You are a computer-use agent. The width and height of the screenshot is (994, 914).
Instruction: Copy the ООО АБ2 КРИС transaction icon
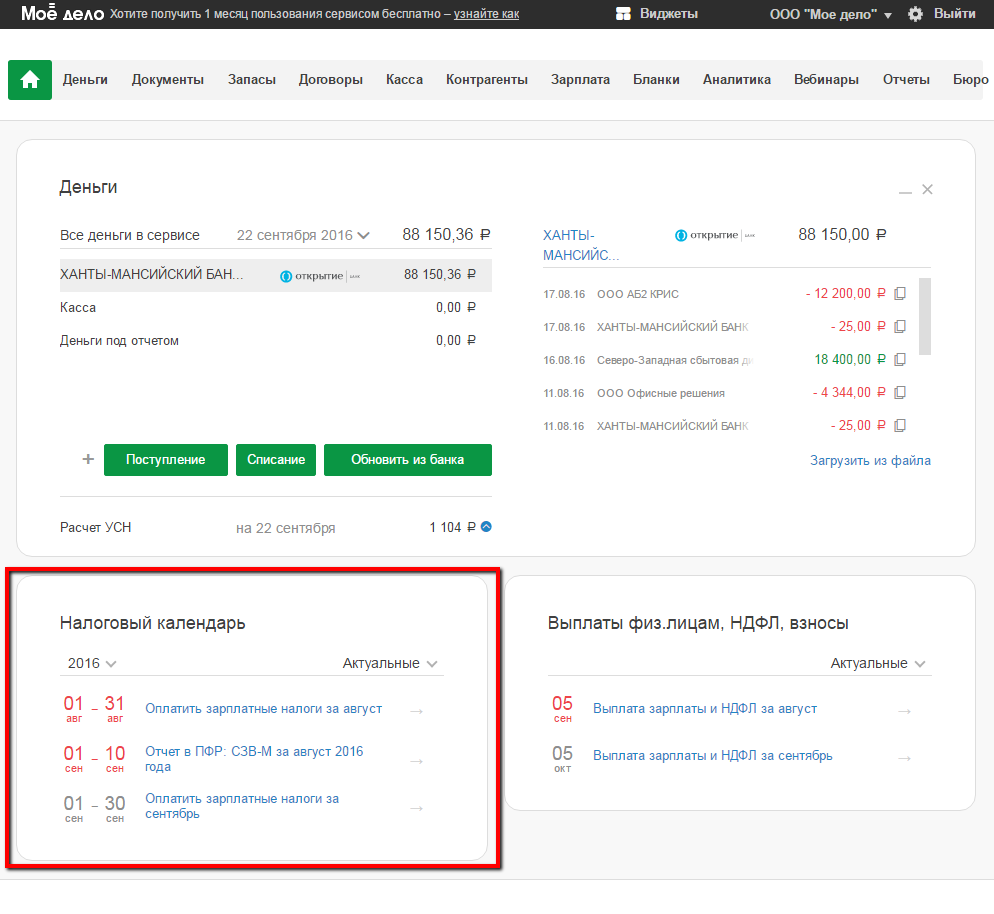(900, 294)
